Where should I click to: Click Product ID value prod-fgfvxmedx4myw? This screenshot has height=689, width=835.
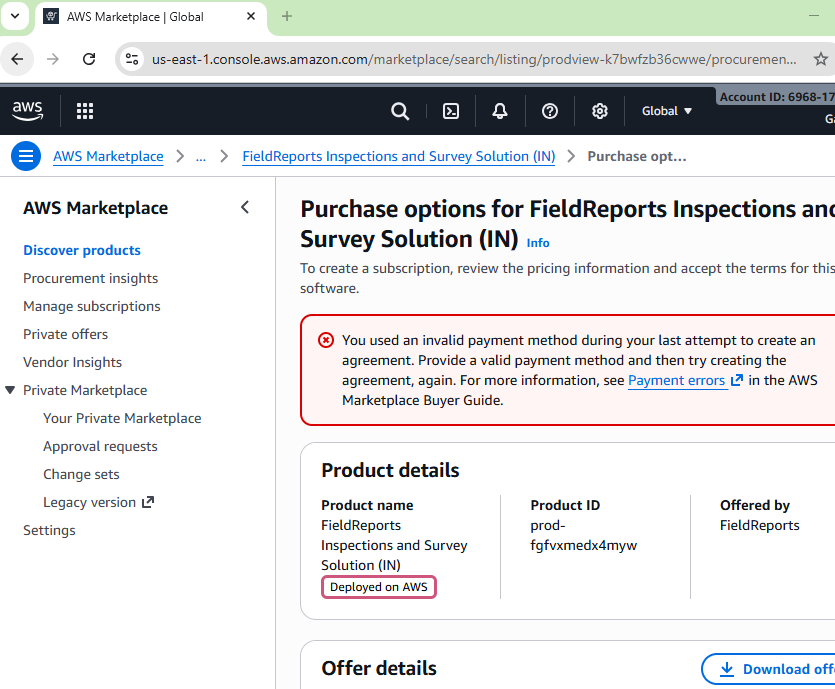click(x=583, y=535)
